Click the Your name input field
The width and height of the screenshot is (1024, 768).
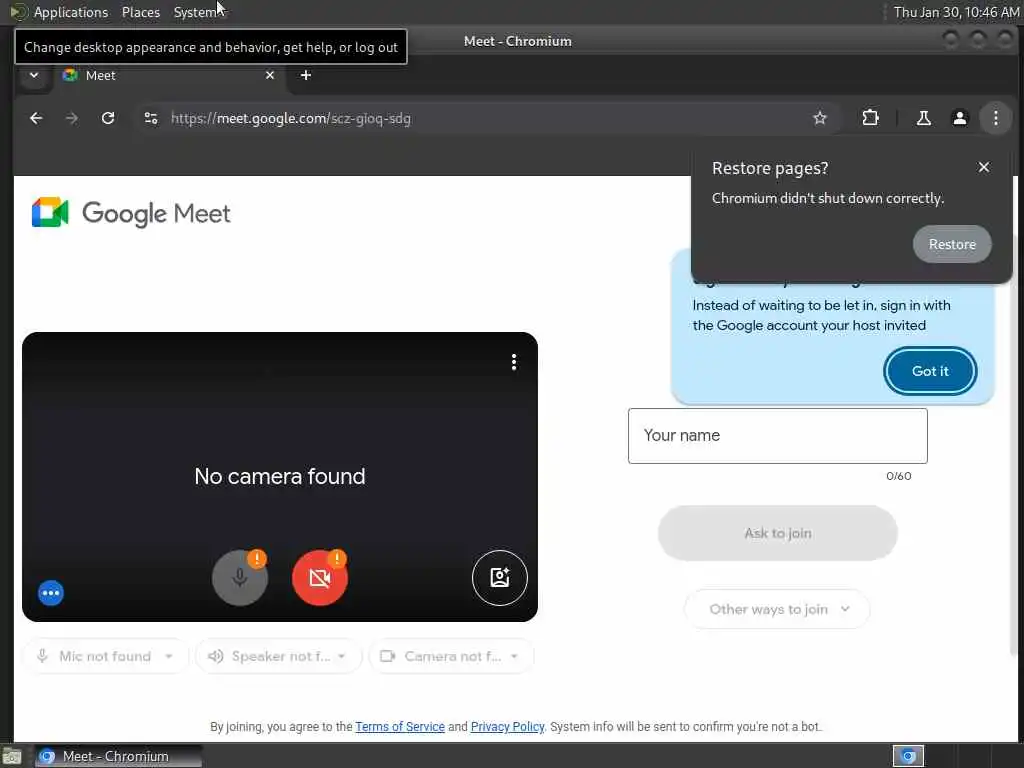(777, 436)
